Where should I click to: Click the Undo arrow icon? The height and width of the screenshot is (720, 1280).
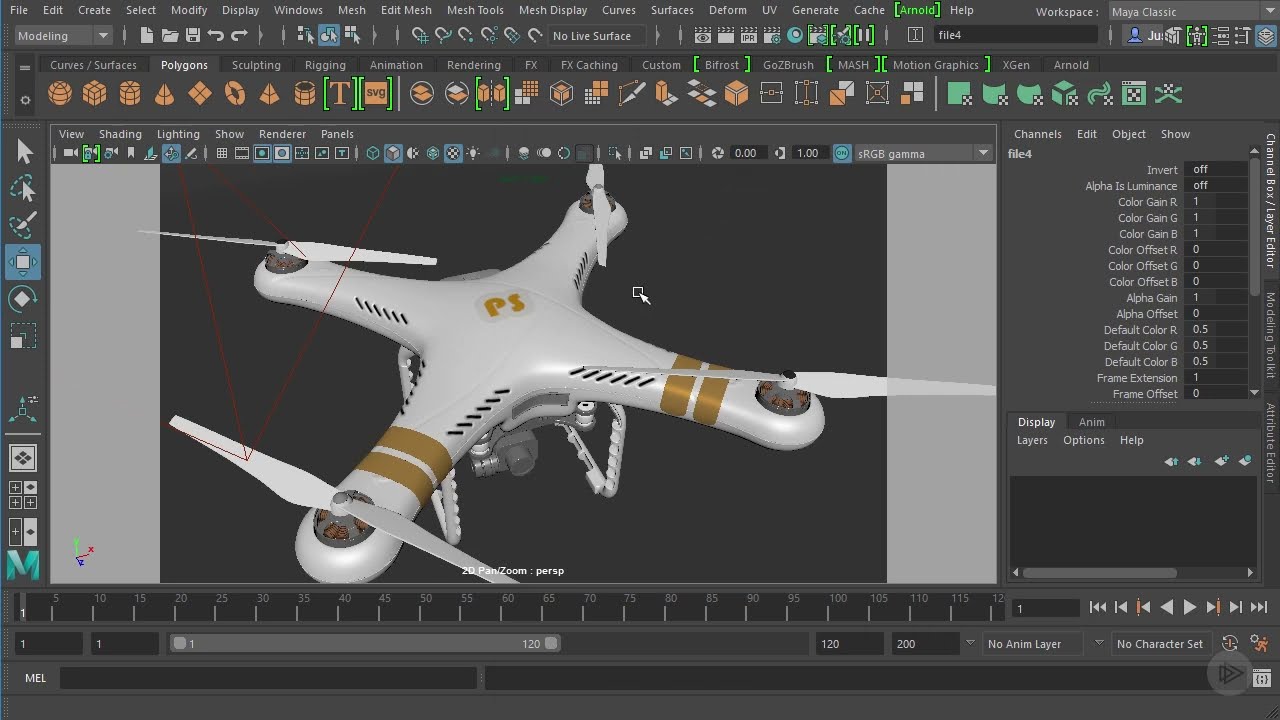click(215, 35)
